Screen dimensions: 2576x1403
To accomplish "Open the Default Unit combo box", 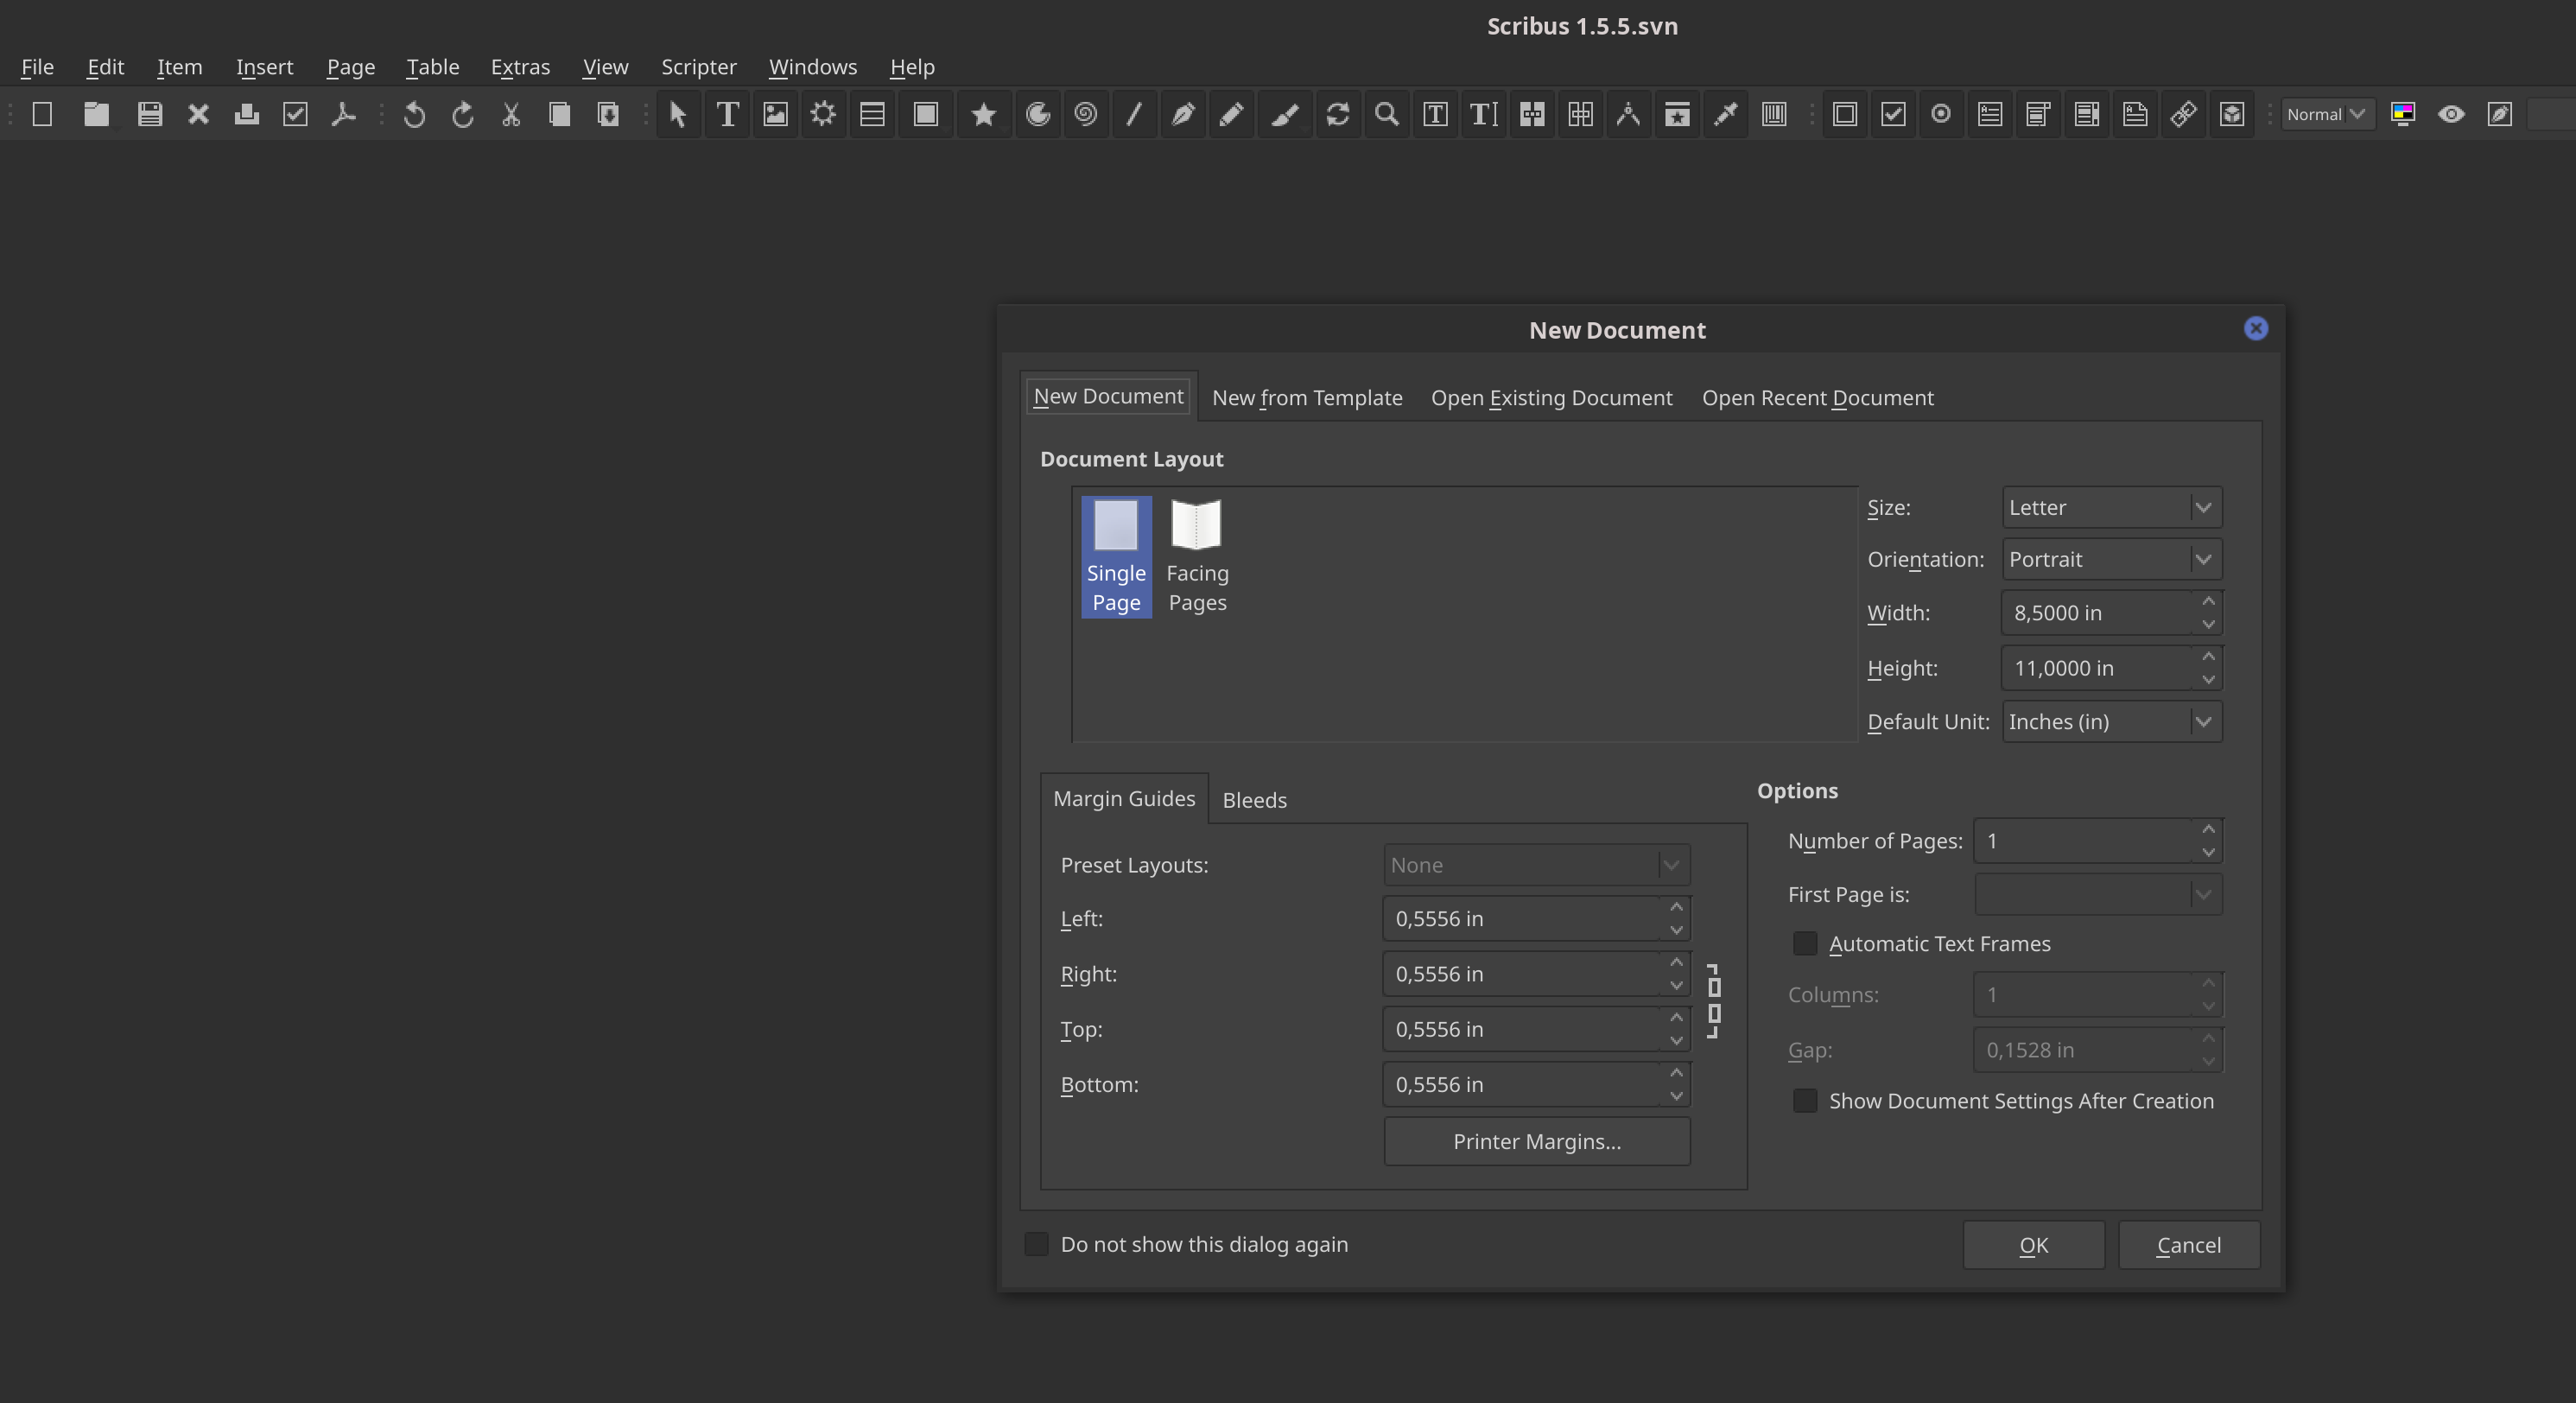I will pos(2111,721).
